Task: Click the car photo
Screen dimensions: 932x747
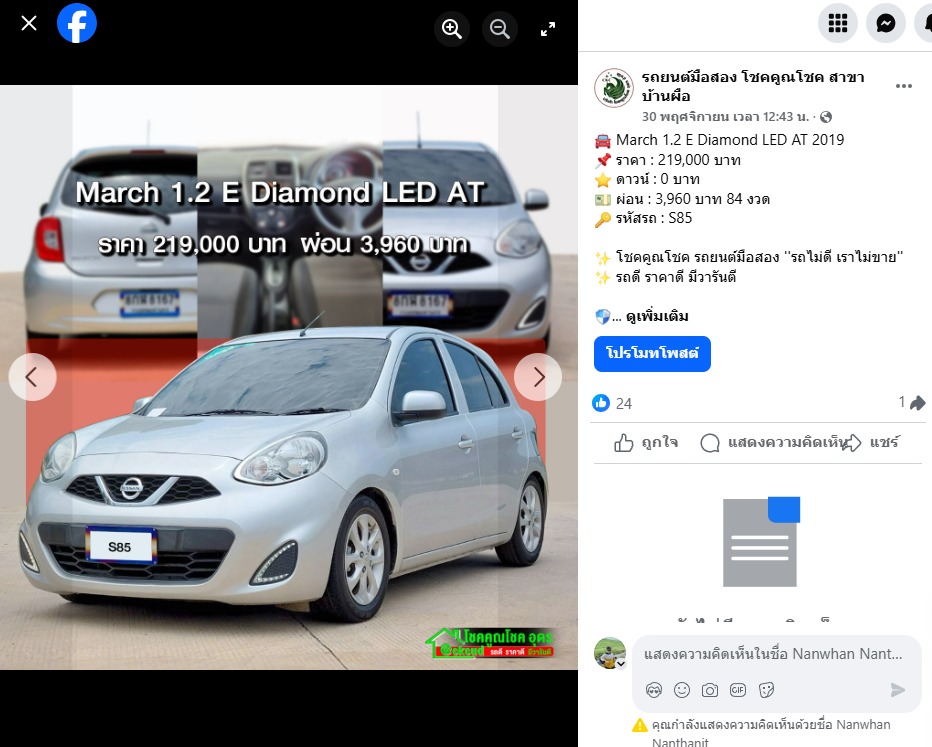Action: point(289,377)
